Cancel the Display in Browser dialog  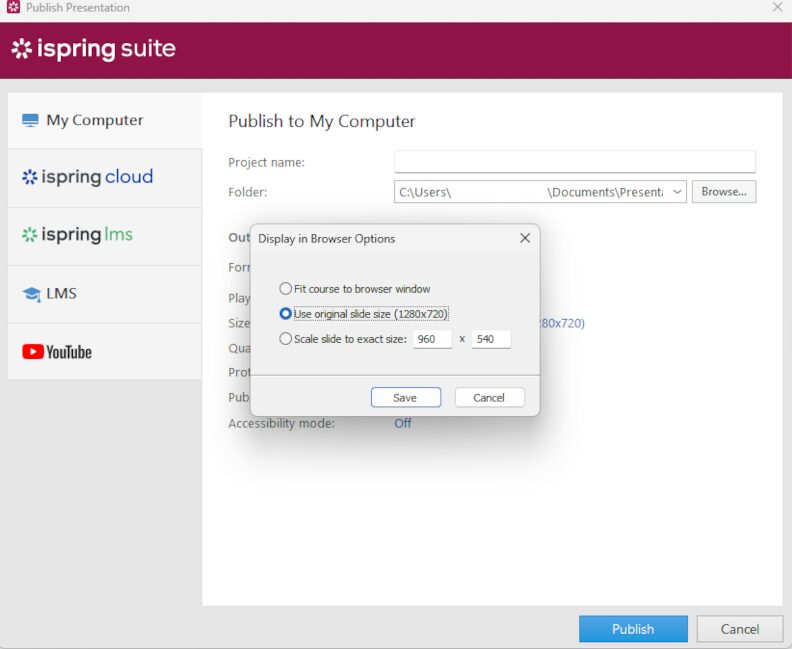coord(489,397)
